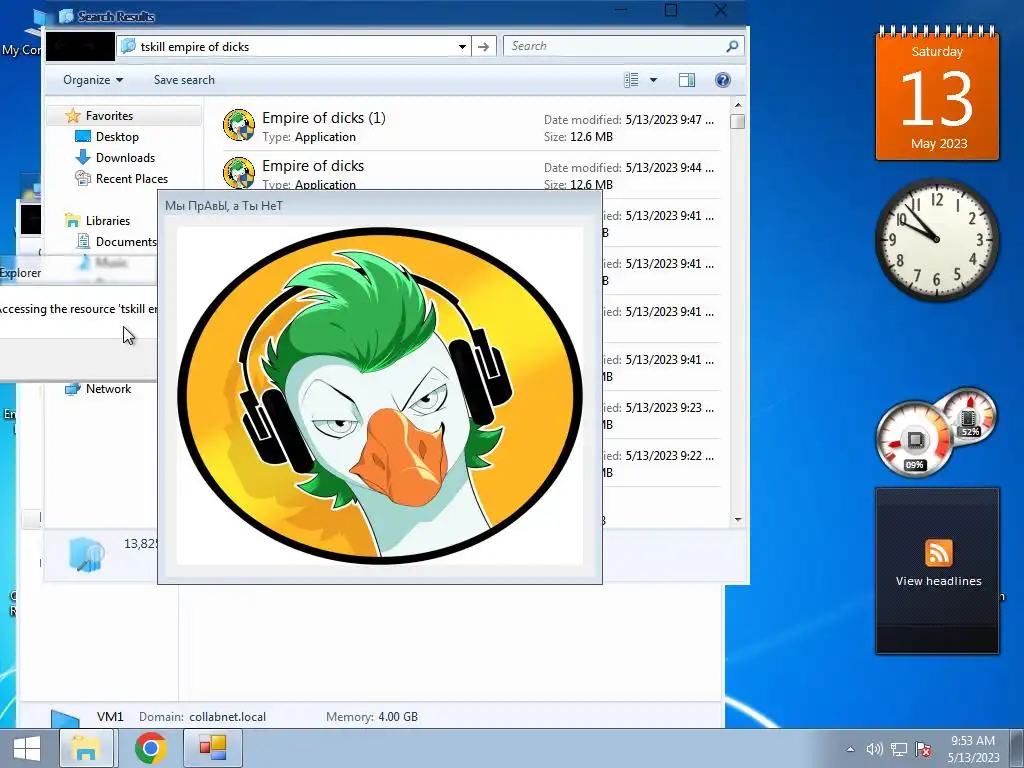Click the address bar go arrow

[483, 46]
